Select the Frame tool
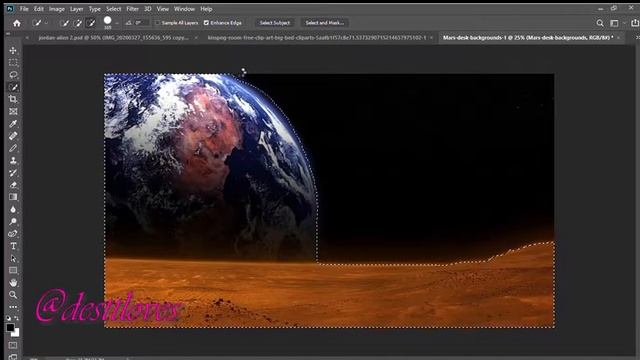Viewport: 640px width, 360px height. click(13, 111)
